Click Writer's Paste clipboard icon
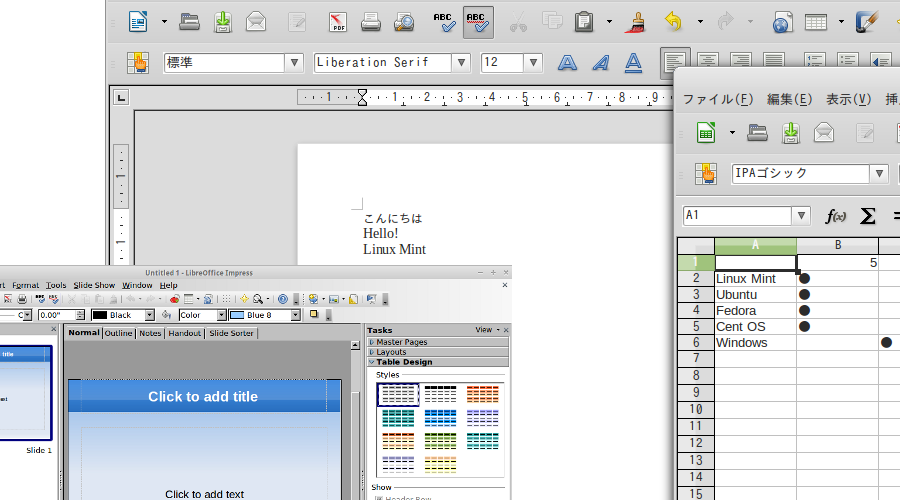 (584, 22)
